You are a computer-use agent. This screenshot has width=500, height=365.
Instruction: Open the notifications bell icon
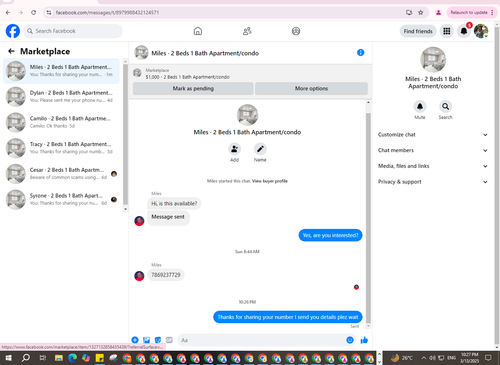[464, 31]
